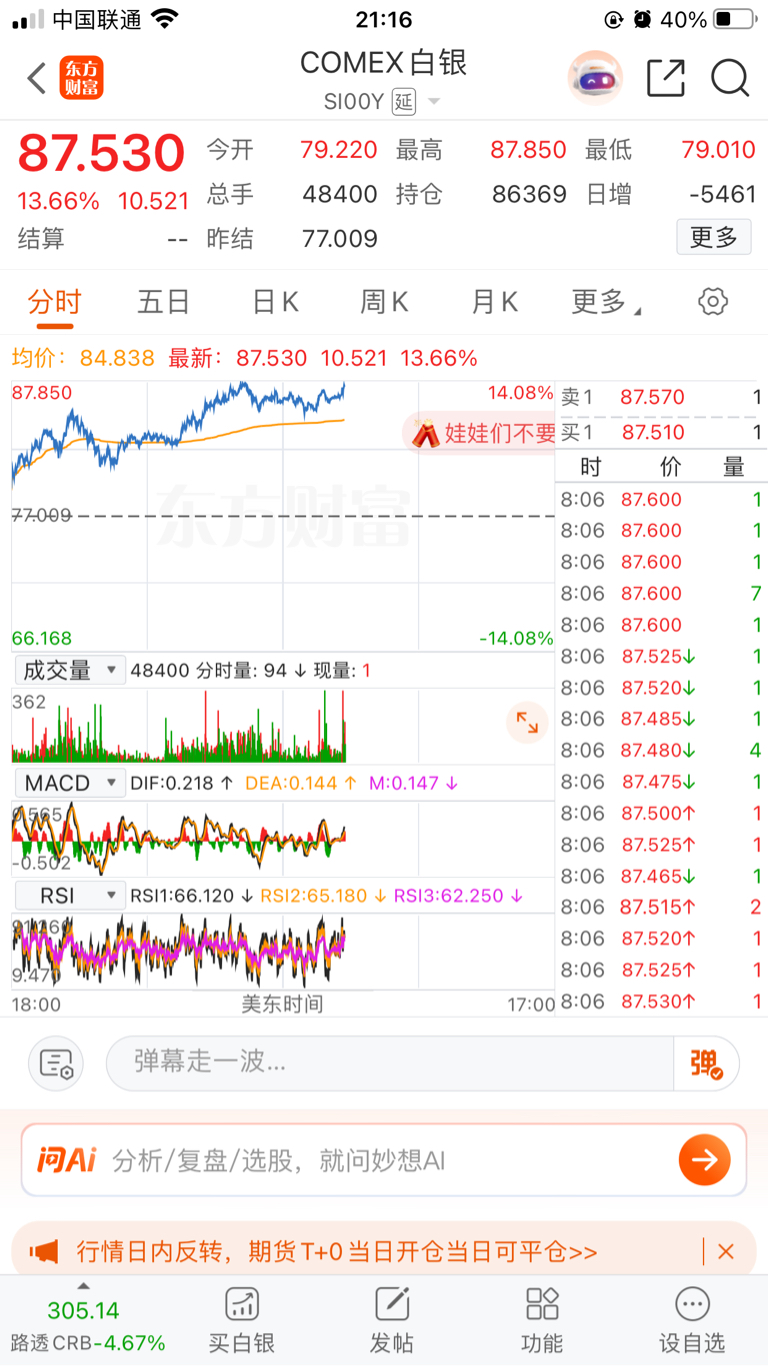This screenshot has height=1366, width=768.
Task: Open the AI robot assistant avatar
Action: coord(595,78)
